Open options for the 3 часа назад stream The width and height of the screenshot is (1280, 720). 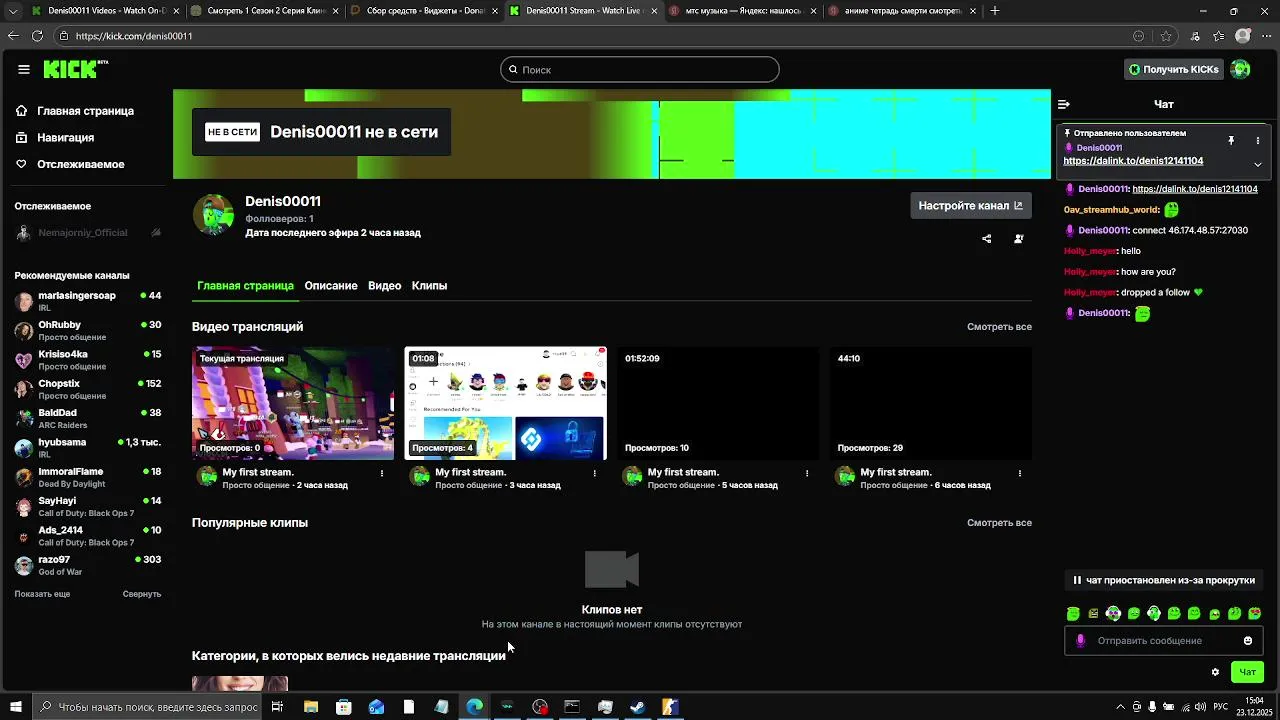click(x=595, y=473)
